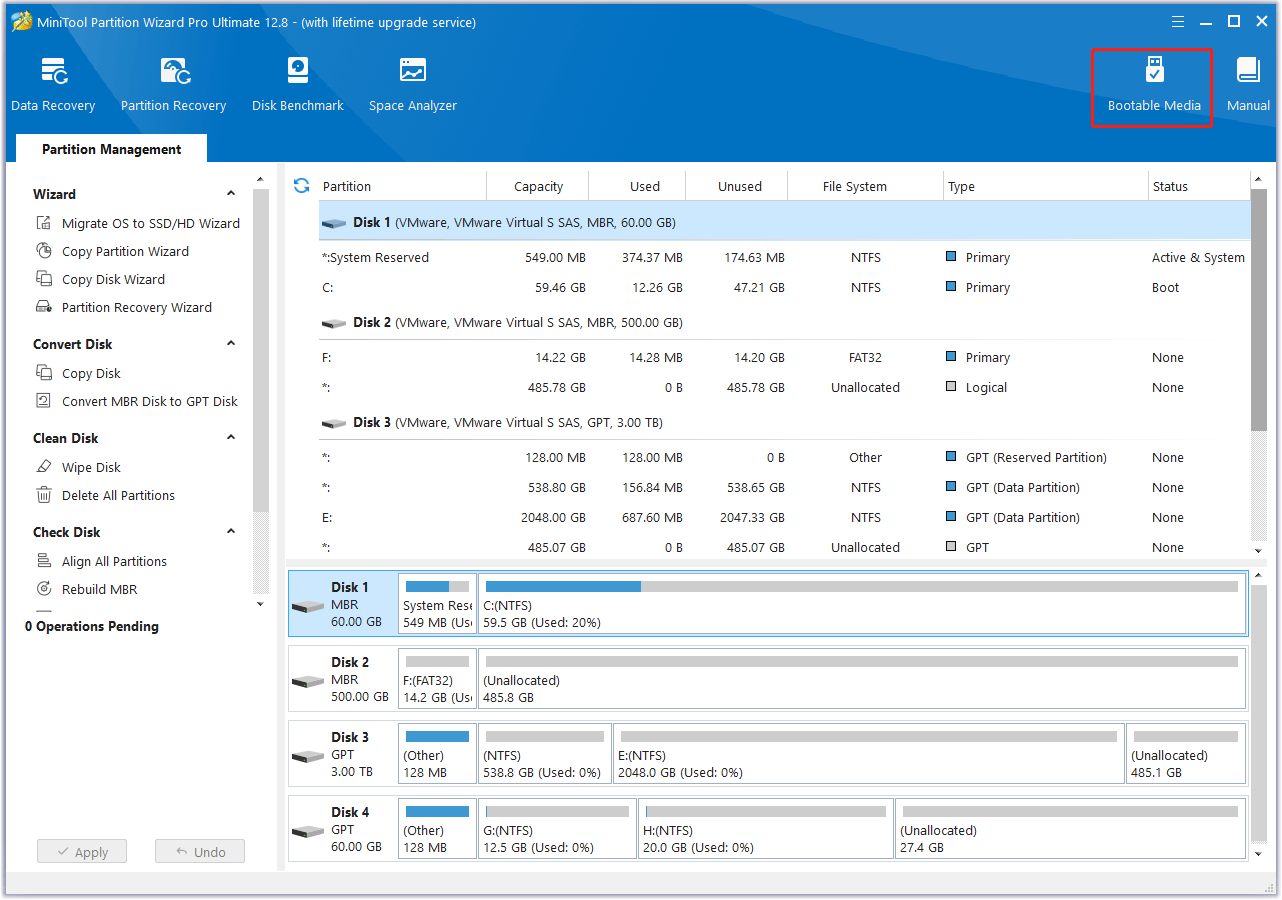This screenshot has height=900, width=1282.
Task: Select System Reserved block in disk map
Action: tap(437, 604)
